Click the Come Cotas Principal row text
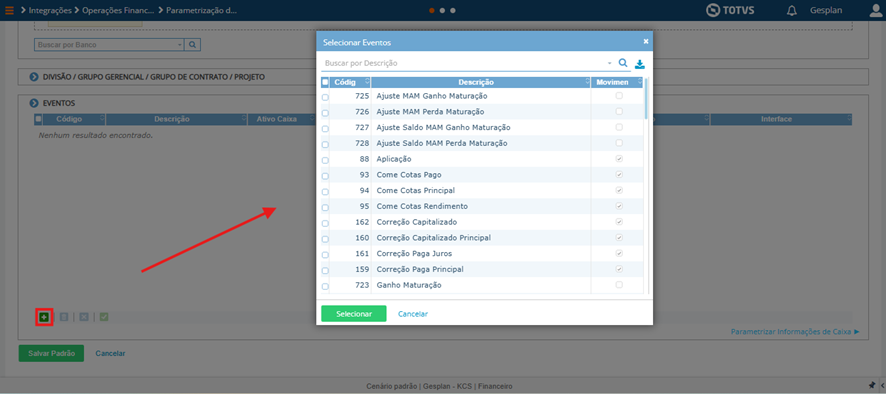Image resolution: width=886 pixels, height=394 pixels. [x=415, y=190]
